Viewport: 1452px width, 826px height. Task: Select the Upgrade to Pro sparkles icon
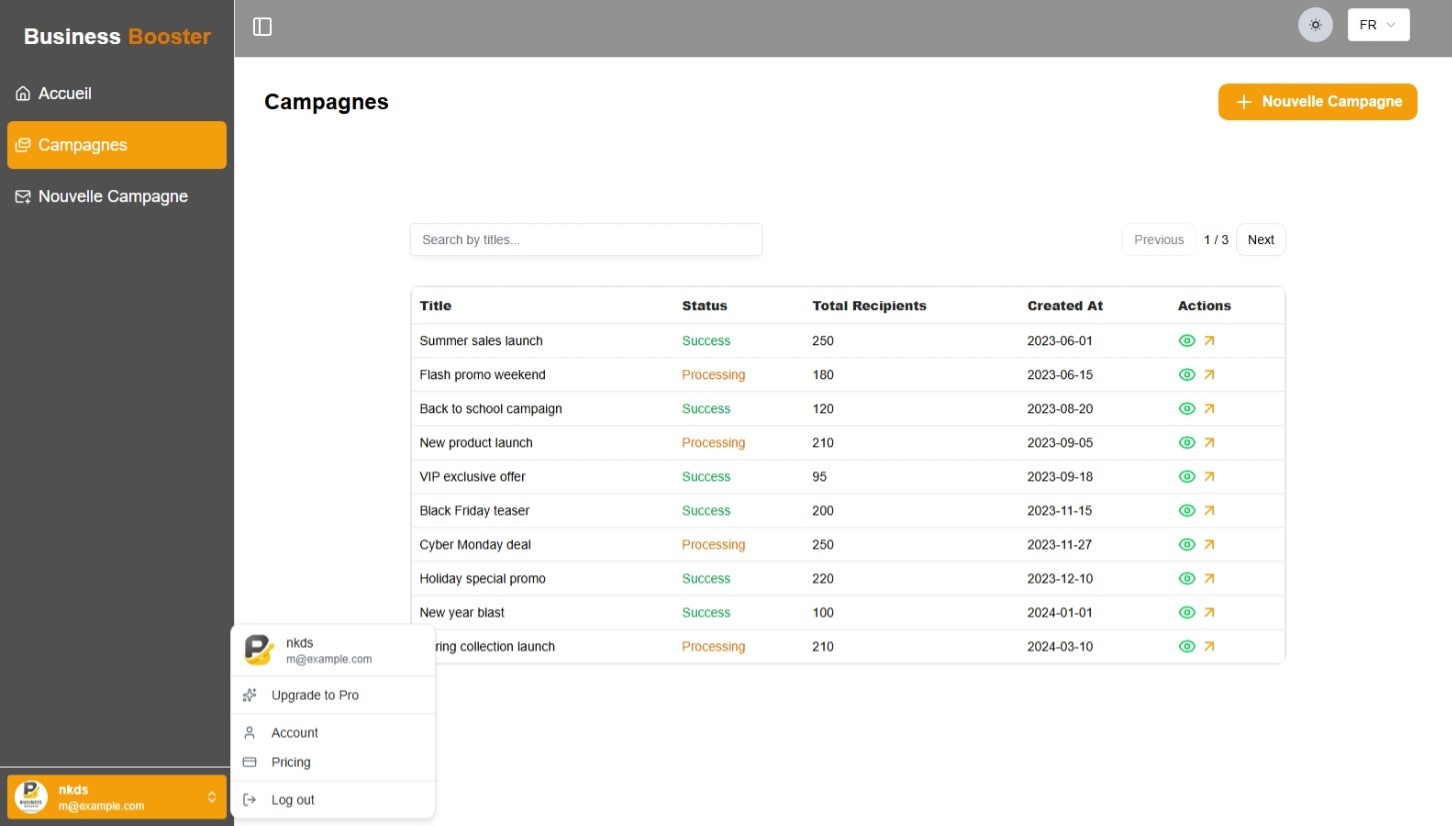(x=250, y=694)
